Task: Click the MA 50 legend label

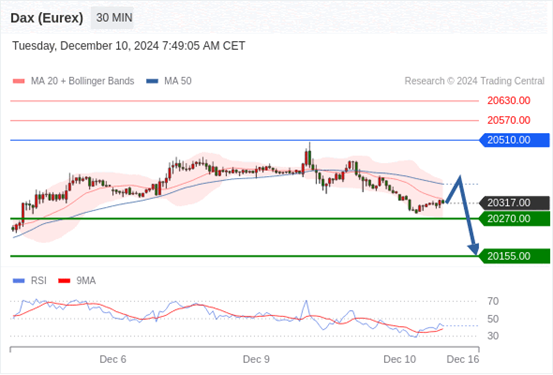Action: click(x=178, y=81)
